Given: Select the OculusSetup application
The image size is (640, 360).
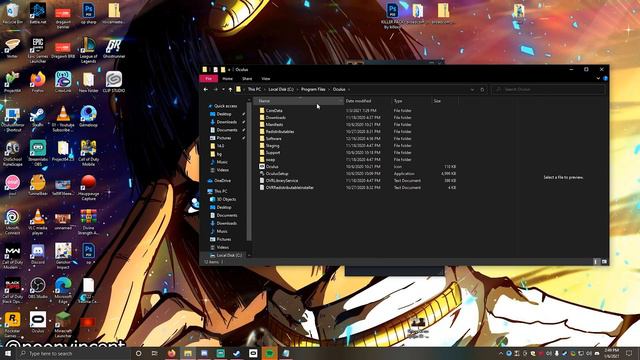Looking at the screenshot, I should [277, 173].
